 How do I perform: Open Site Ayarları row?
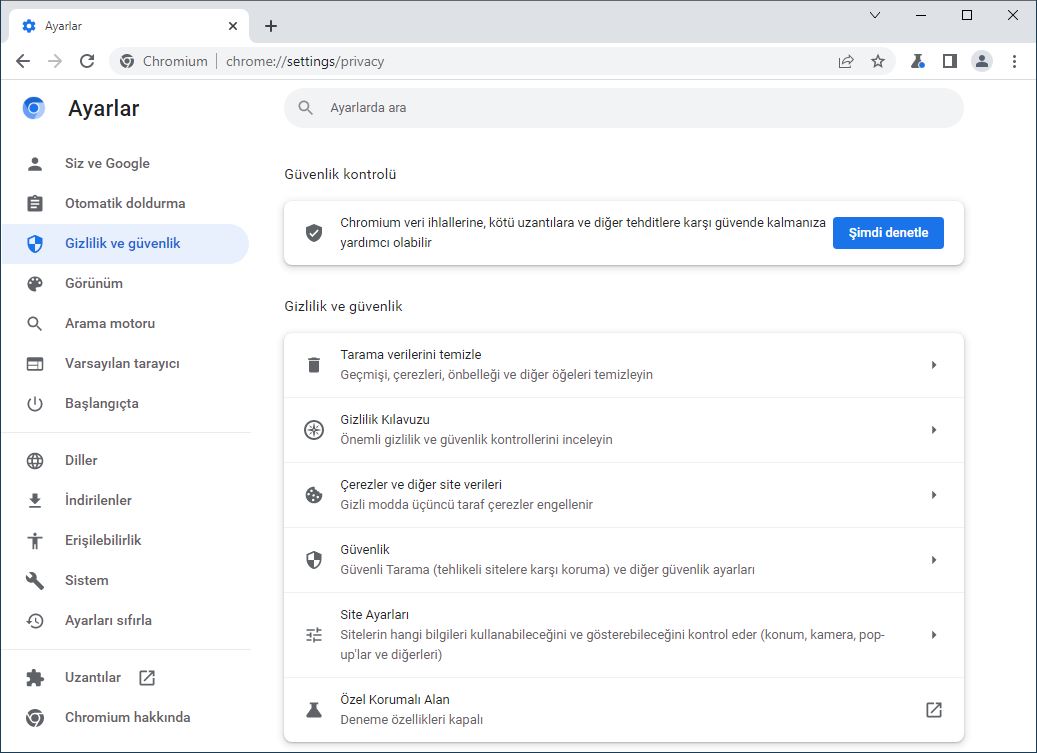[x=624, y=635]
